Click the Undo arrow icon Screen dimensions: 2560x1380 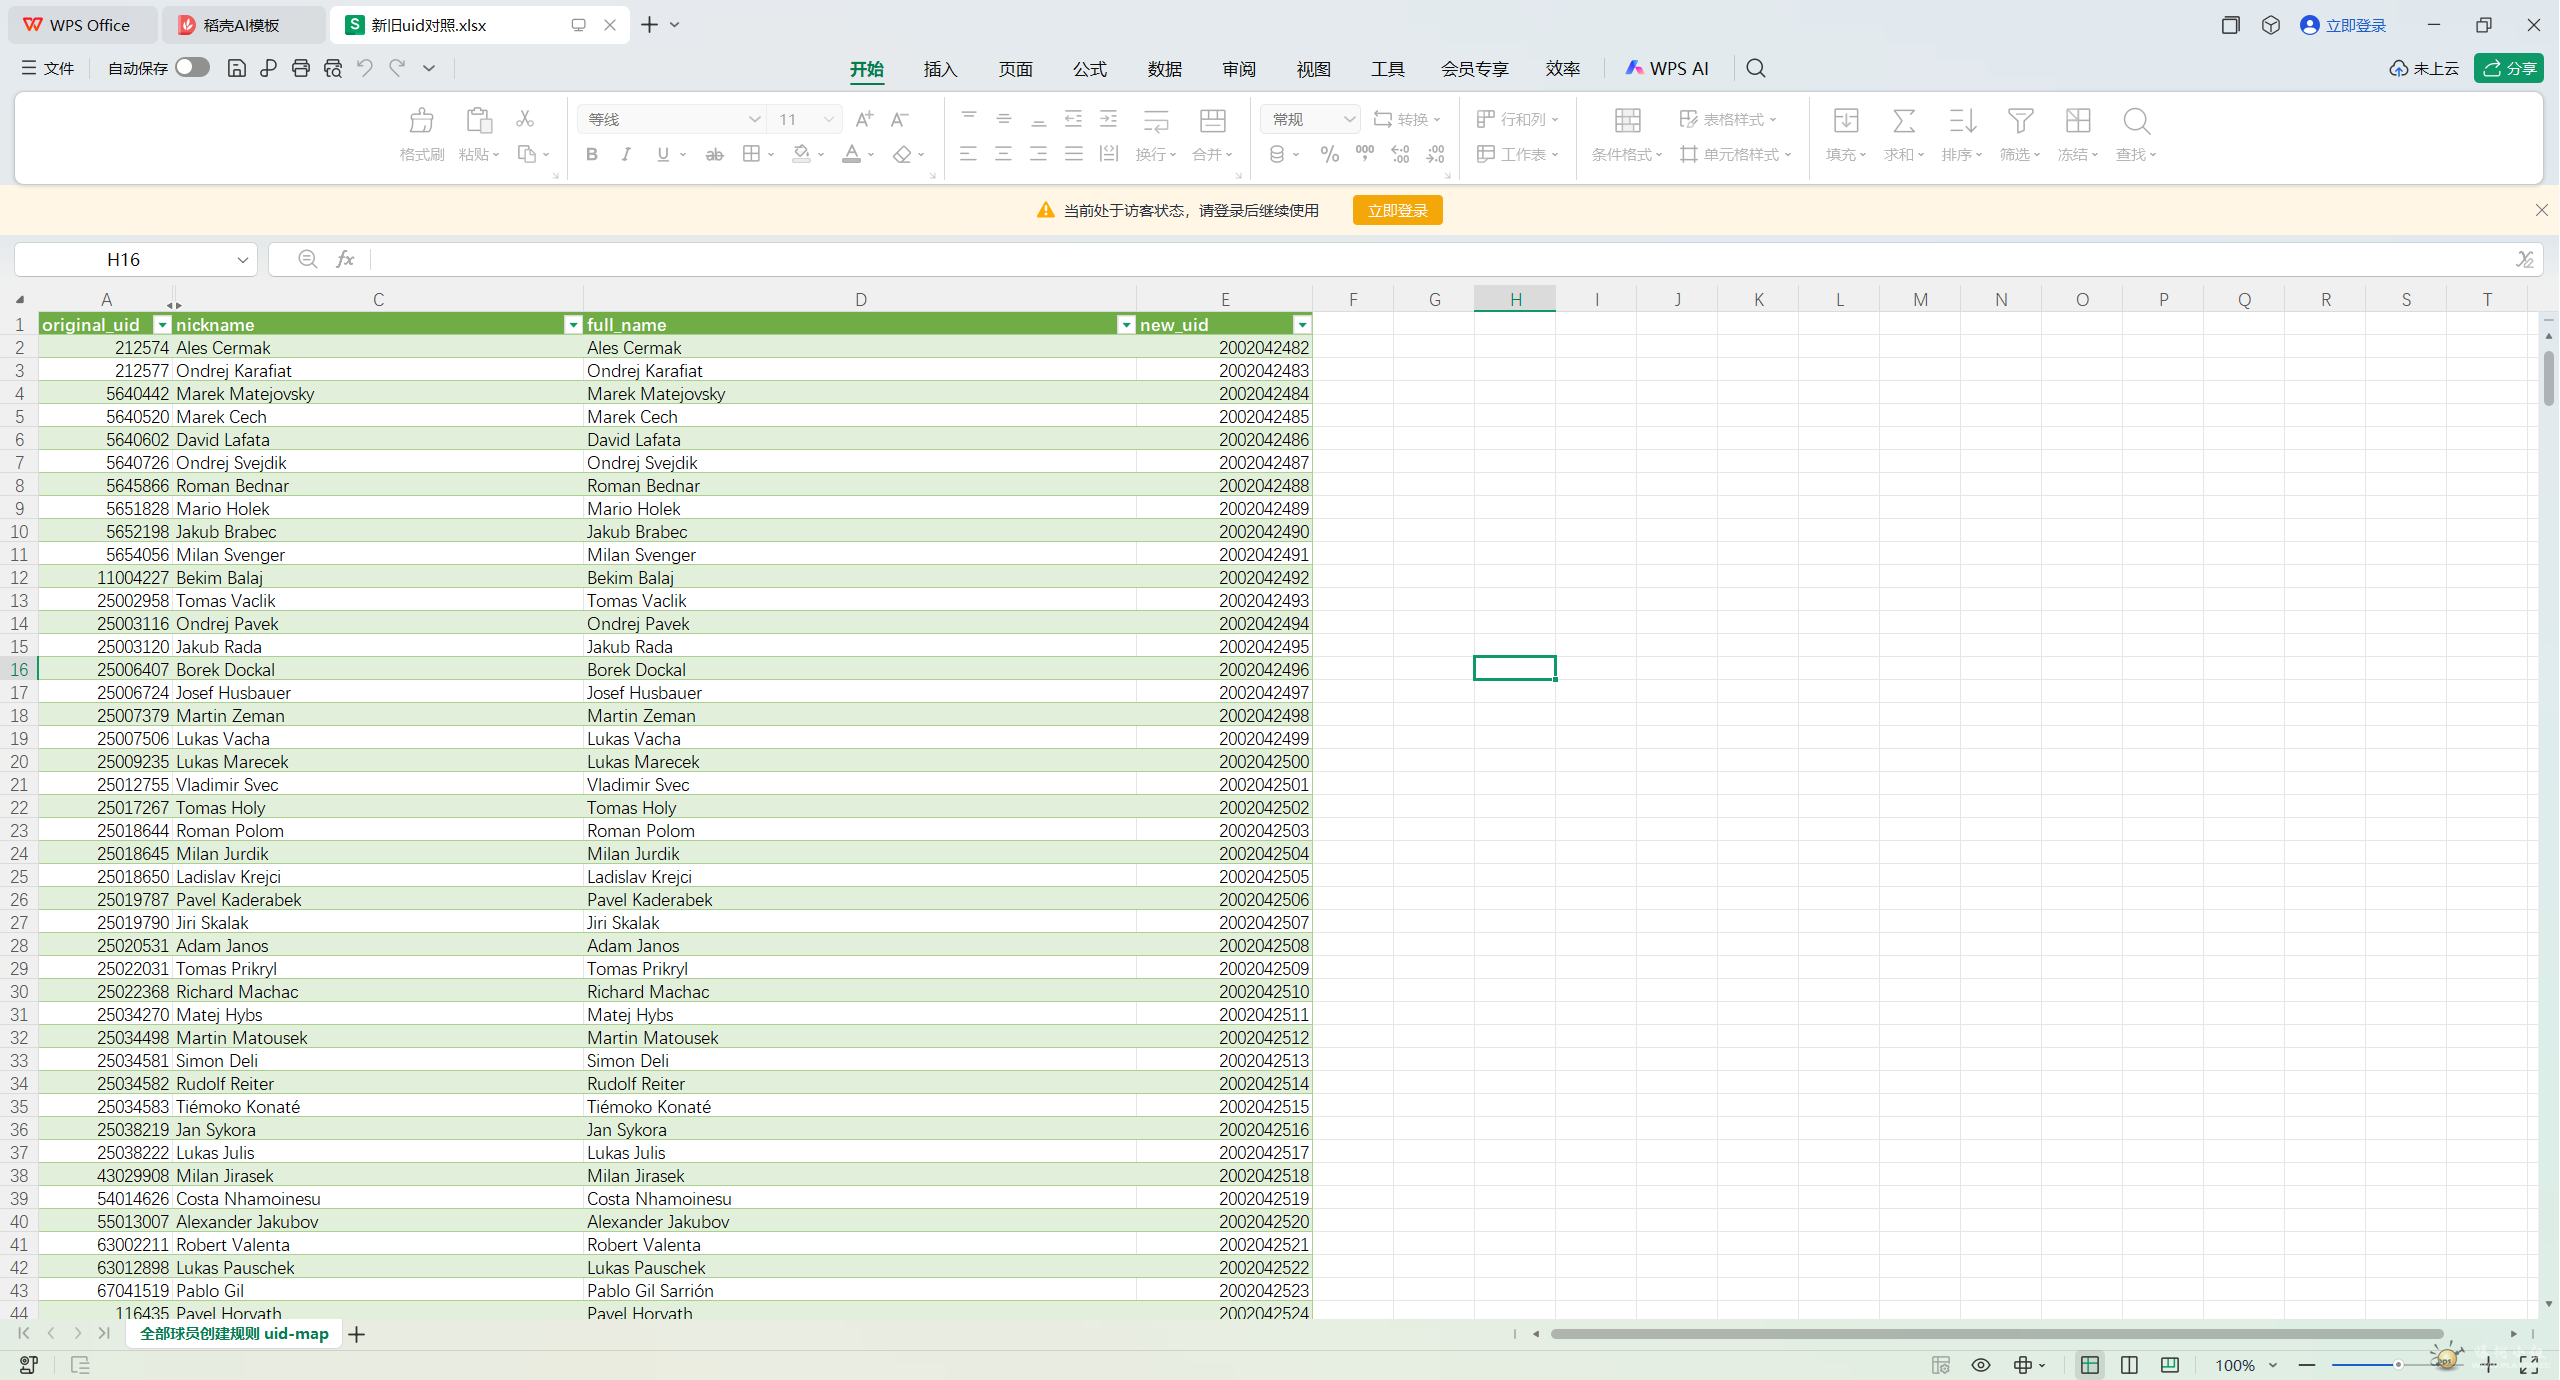pyautogui.click(x=365, y=68)
